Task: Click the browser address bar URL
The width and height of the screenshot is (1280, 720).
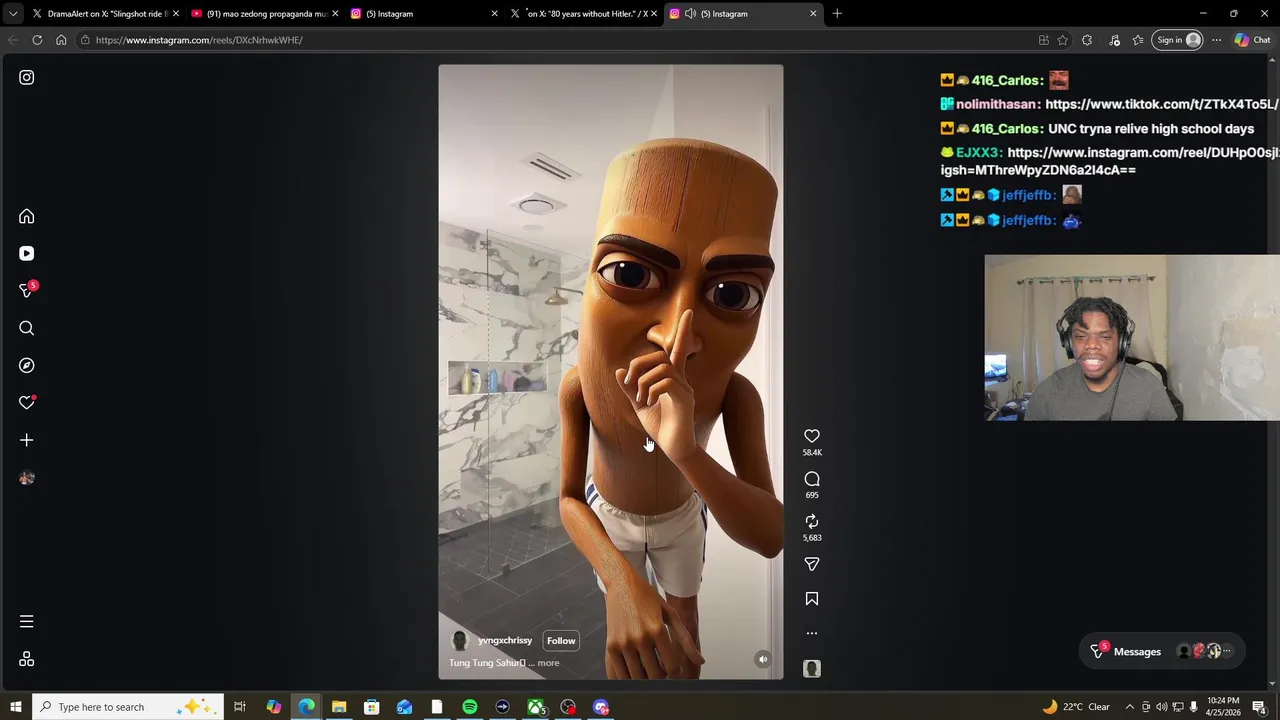Action: pyautogui.click(x=199, y=40)
